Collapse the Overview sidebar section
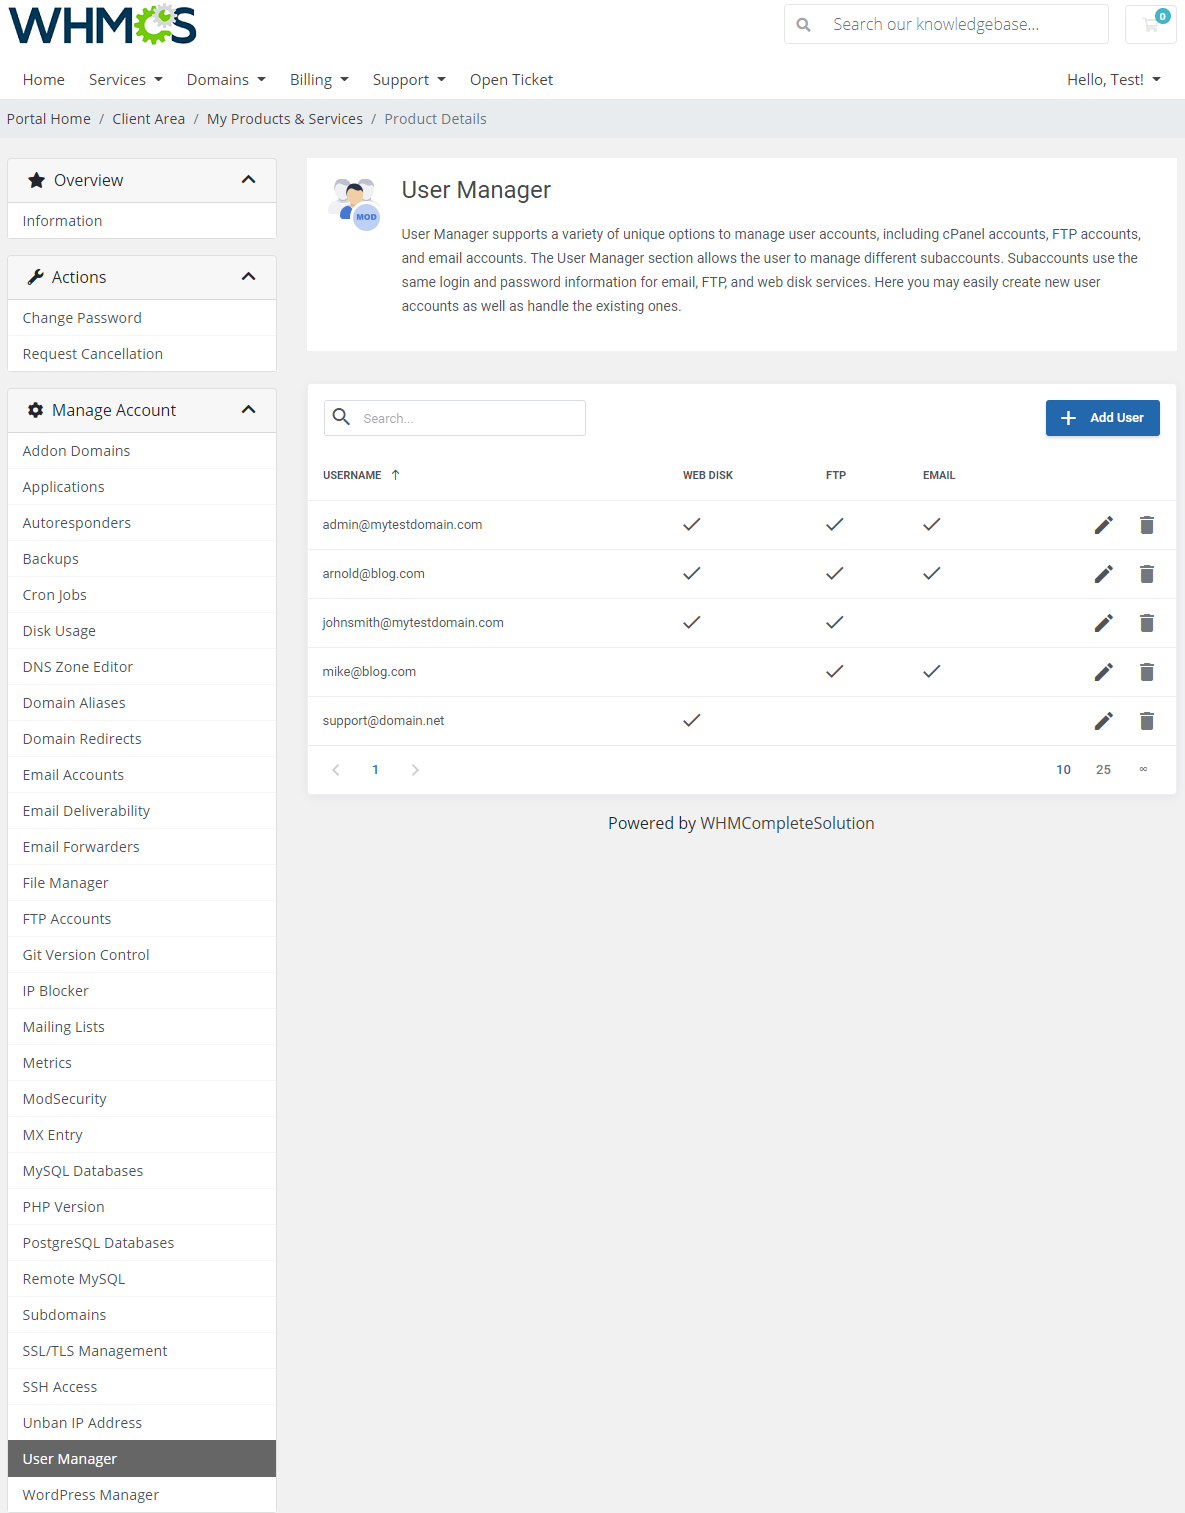1185x1513 pixels. point(249,179)
